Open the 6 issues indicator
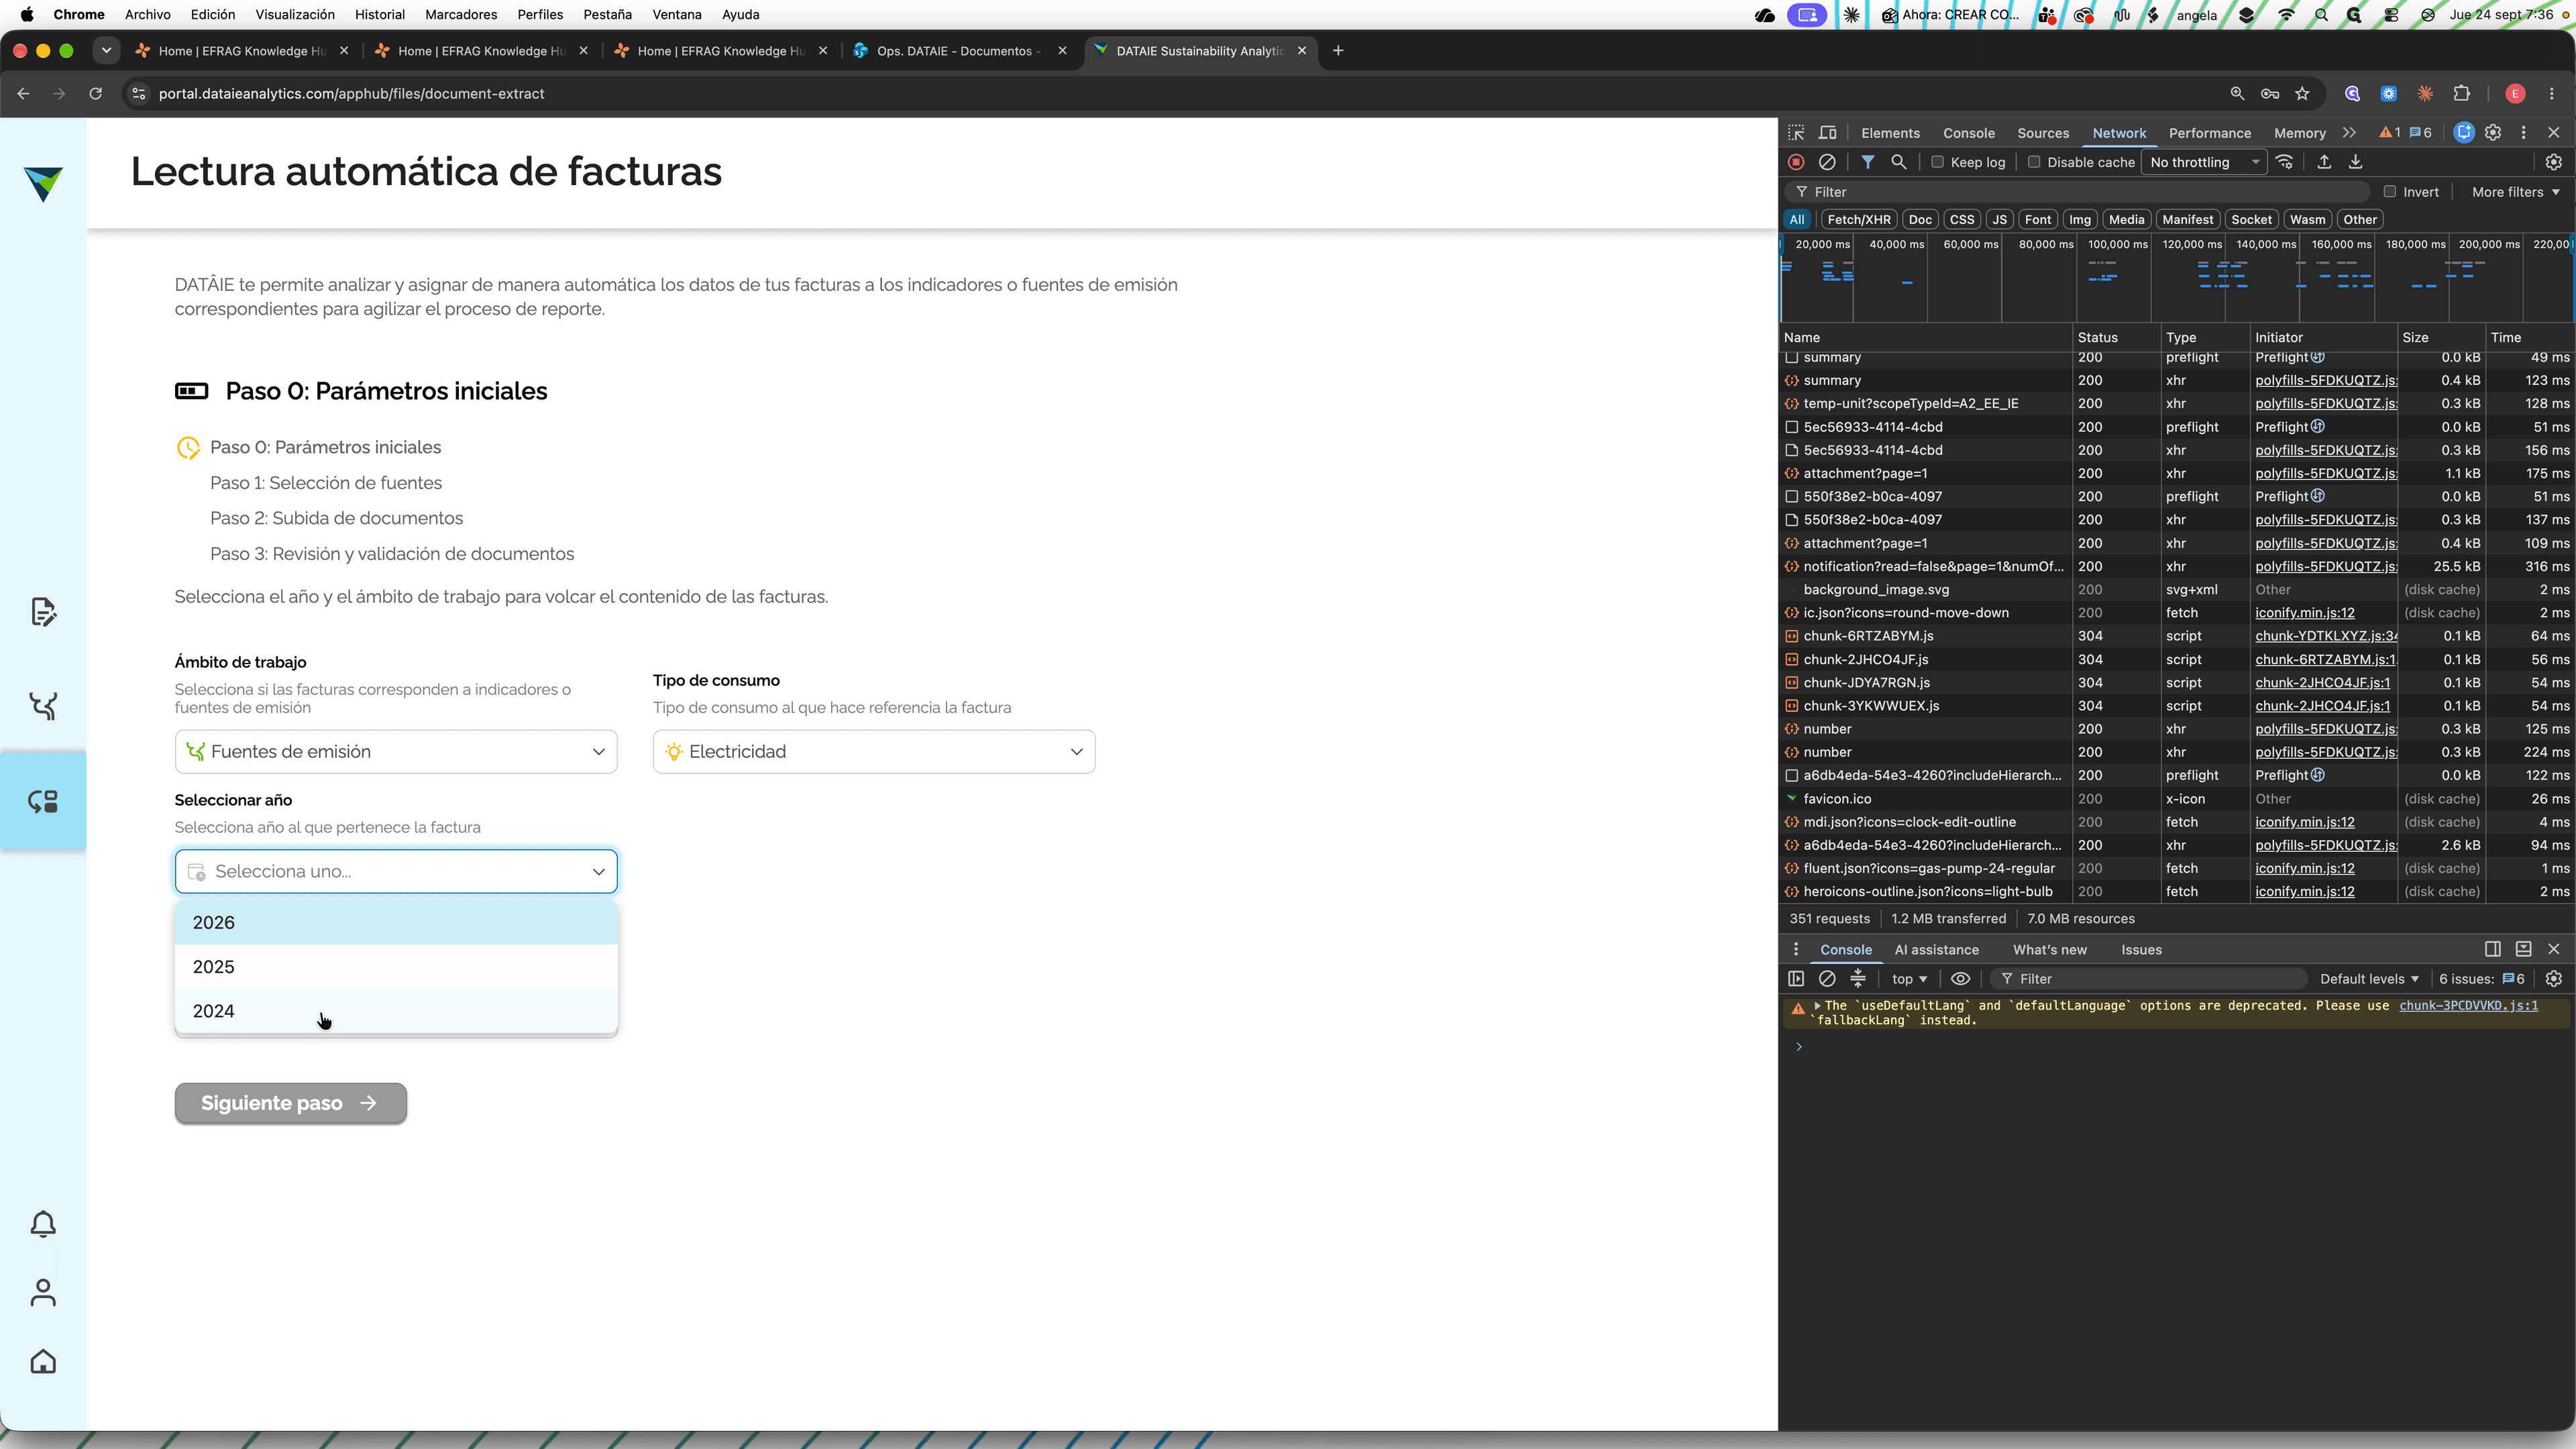2576x1449 pixels. pyautogui.click(x=2483, y=979)
